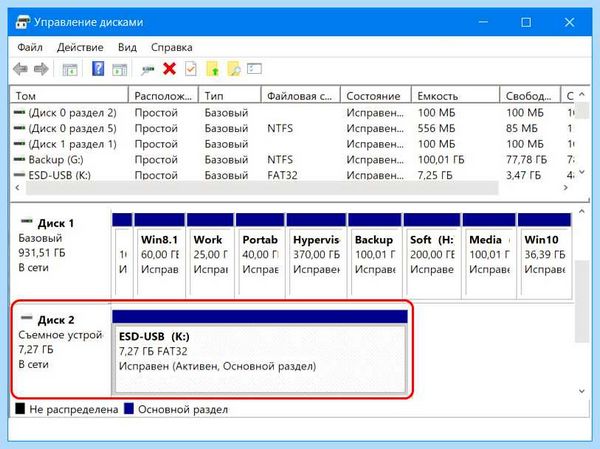Screen dimensions: 600x449
Task: Click the right arrow of horizontal scrollbar
Action: 566,188
